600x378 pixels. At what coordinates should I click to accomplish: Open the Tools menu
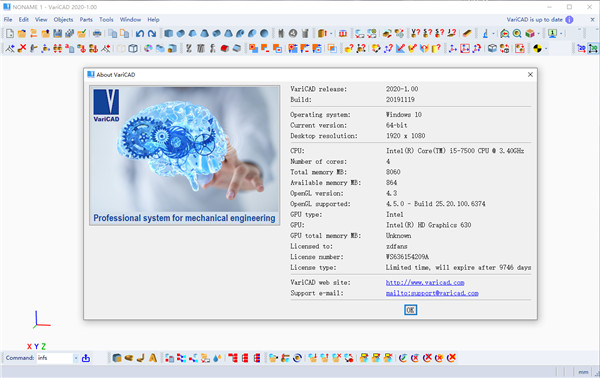pos(106,20)
